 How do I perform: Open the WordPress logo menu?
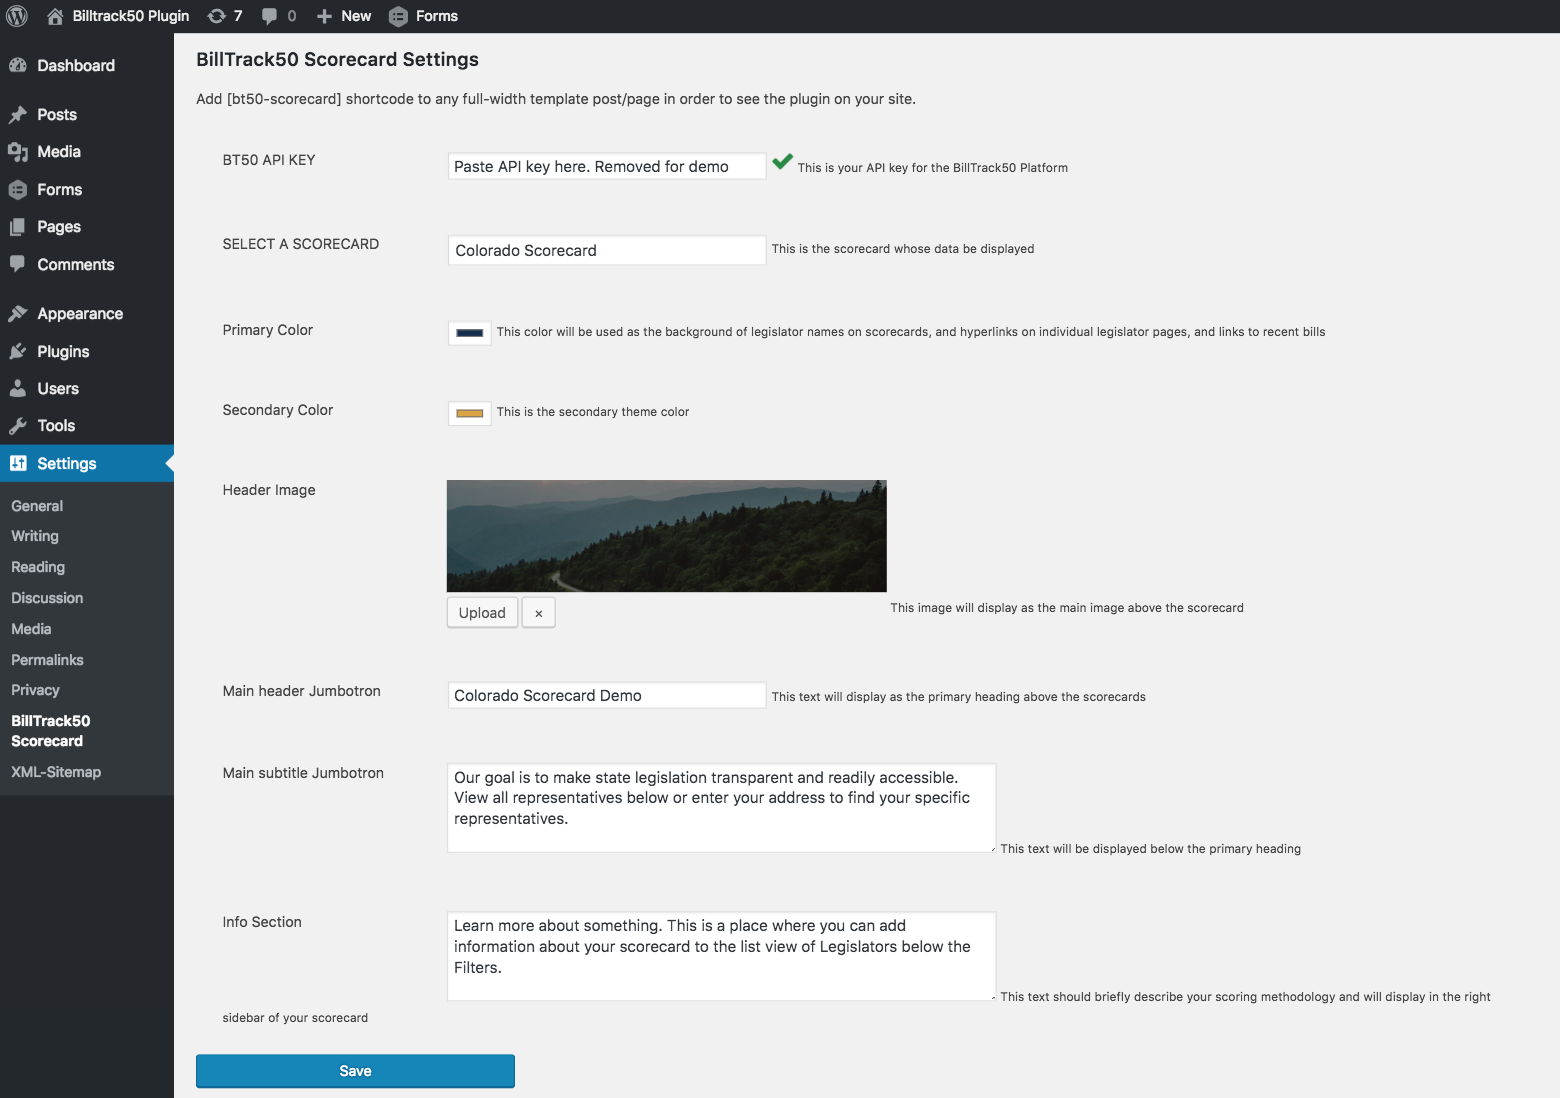click(x=16, y=16)
